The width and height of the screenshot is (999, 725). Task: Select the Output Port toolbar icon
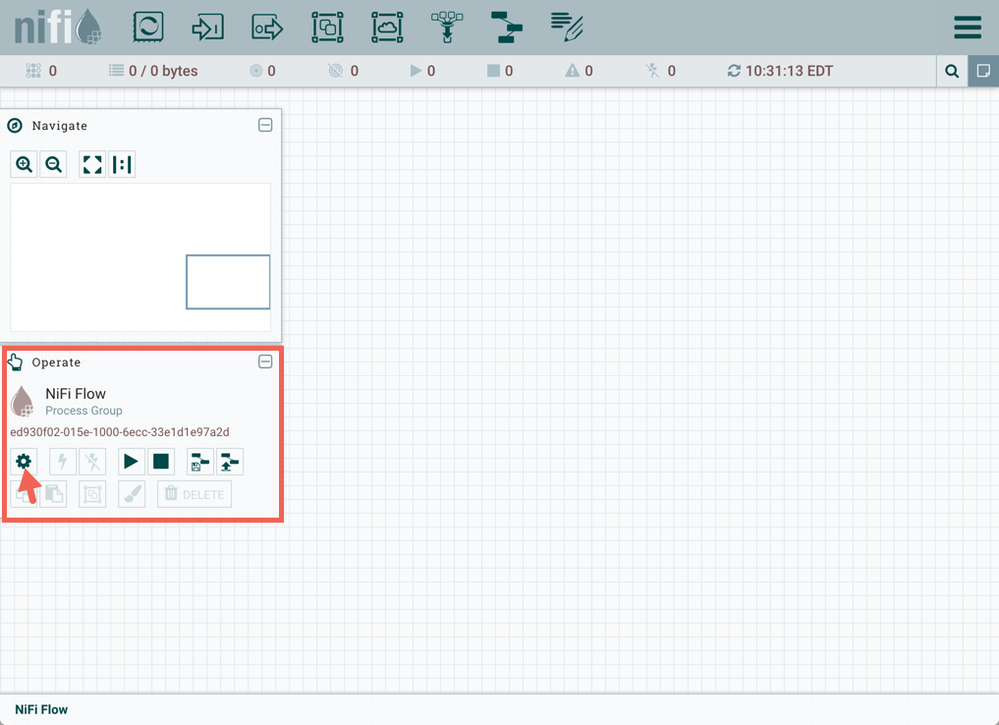(x=267, y=27)
